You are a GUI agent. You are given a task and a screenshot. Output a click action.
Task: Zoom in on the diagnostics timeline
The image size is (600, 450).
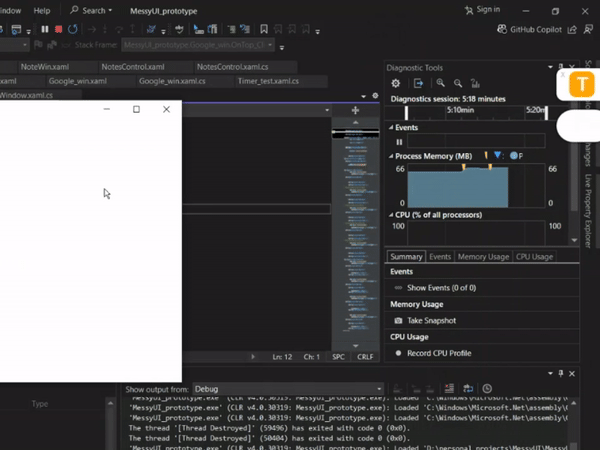coord(440,83)
